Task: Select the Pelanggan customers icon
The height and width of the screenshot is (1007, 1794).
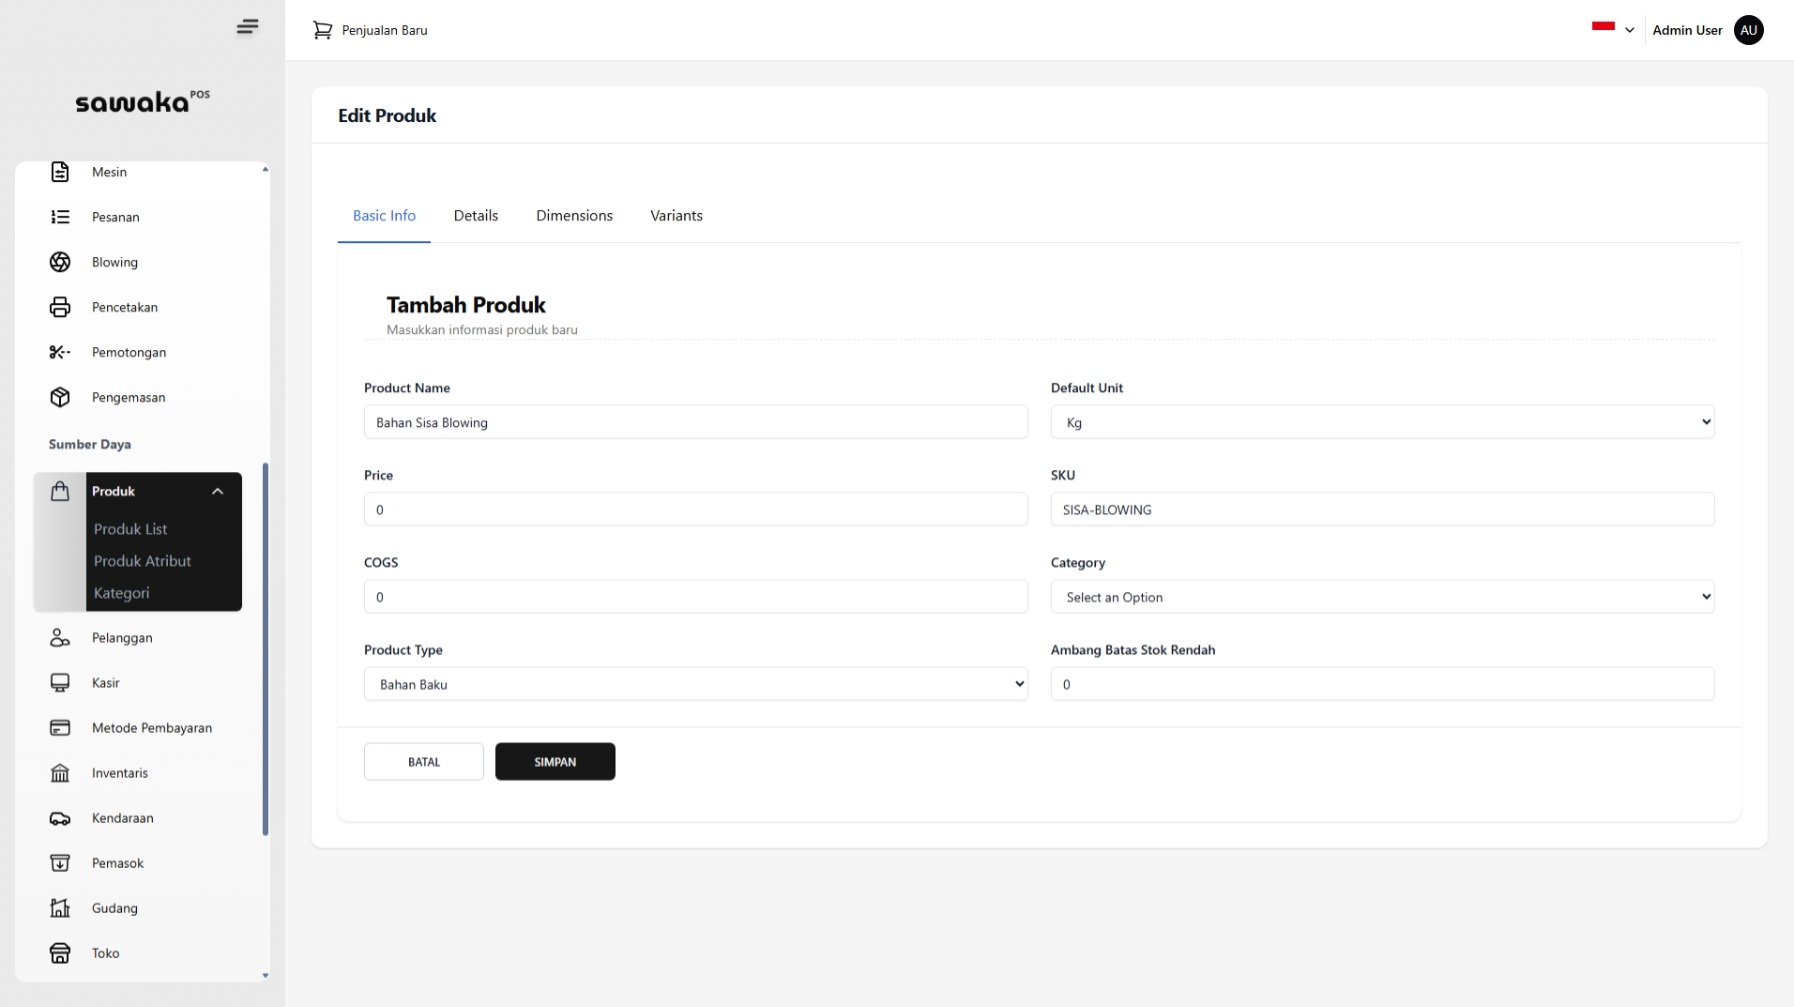Action: (x=60, y=638)
